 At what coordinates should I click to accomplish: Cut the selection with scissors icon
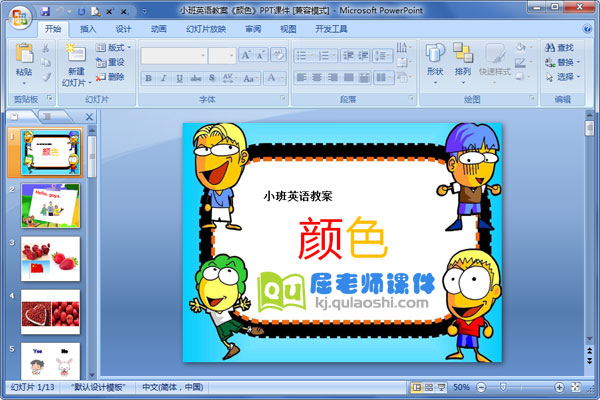click(46, 48)
